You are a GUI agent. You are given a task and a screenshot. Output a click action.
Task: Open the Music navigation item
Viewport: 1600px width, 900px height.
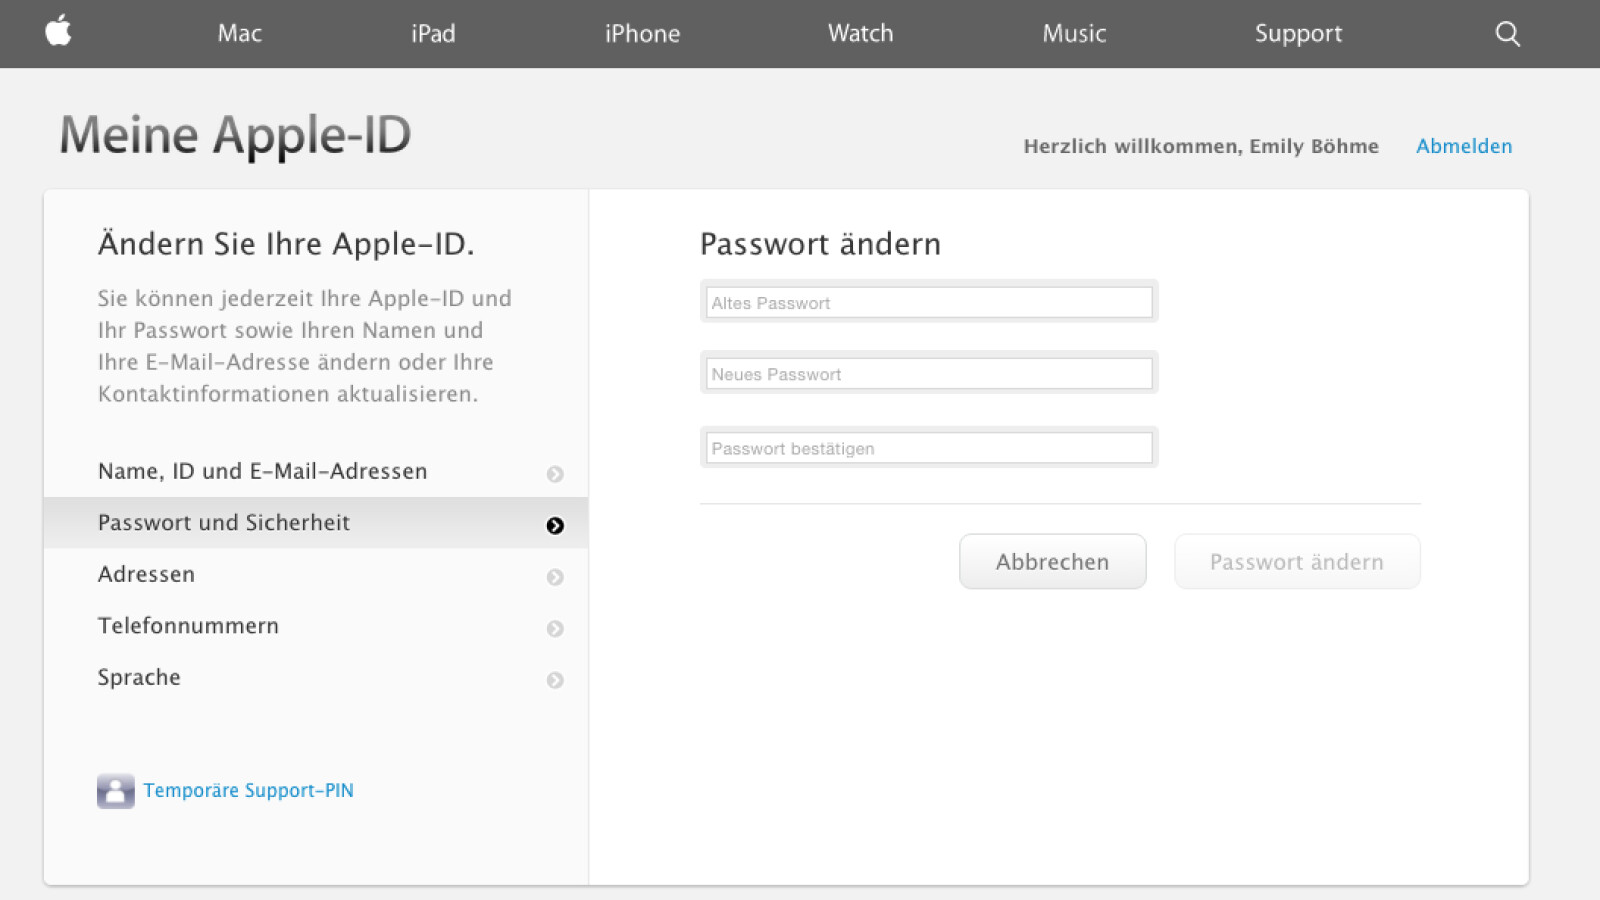(x=1074, y=33)
